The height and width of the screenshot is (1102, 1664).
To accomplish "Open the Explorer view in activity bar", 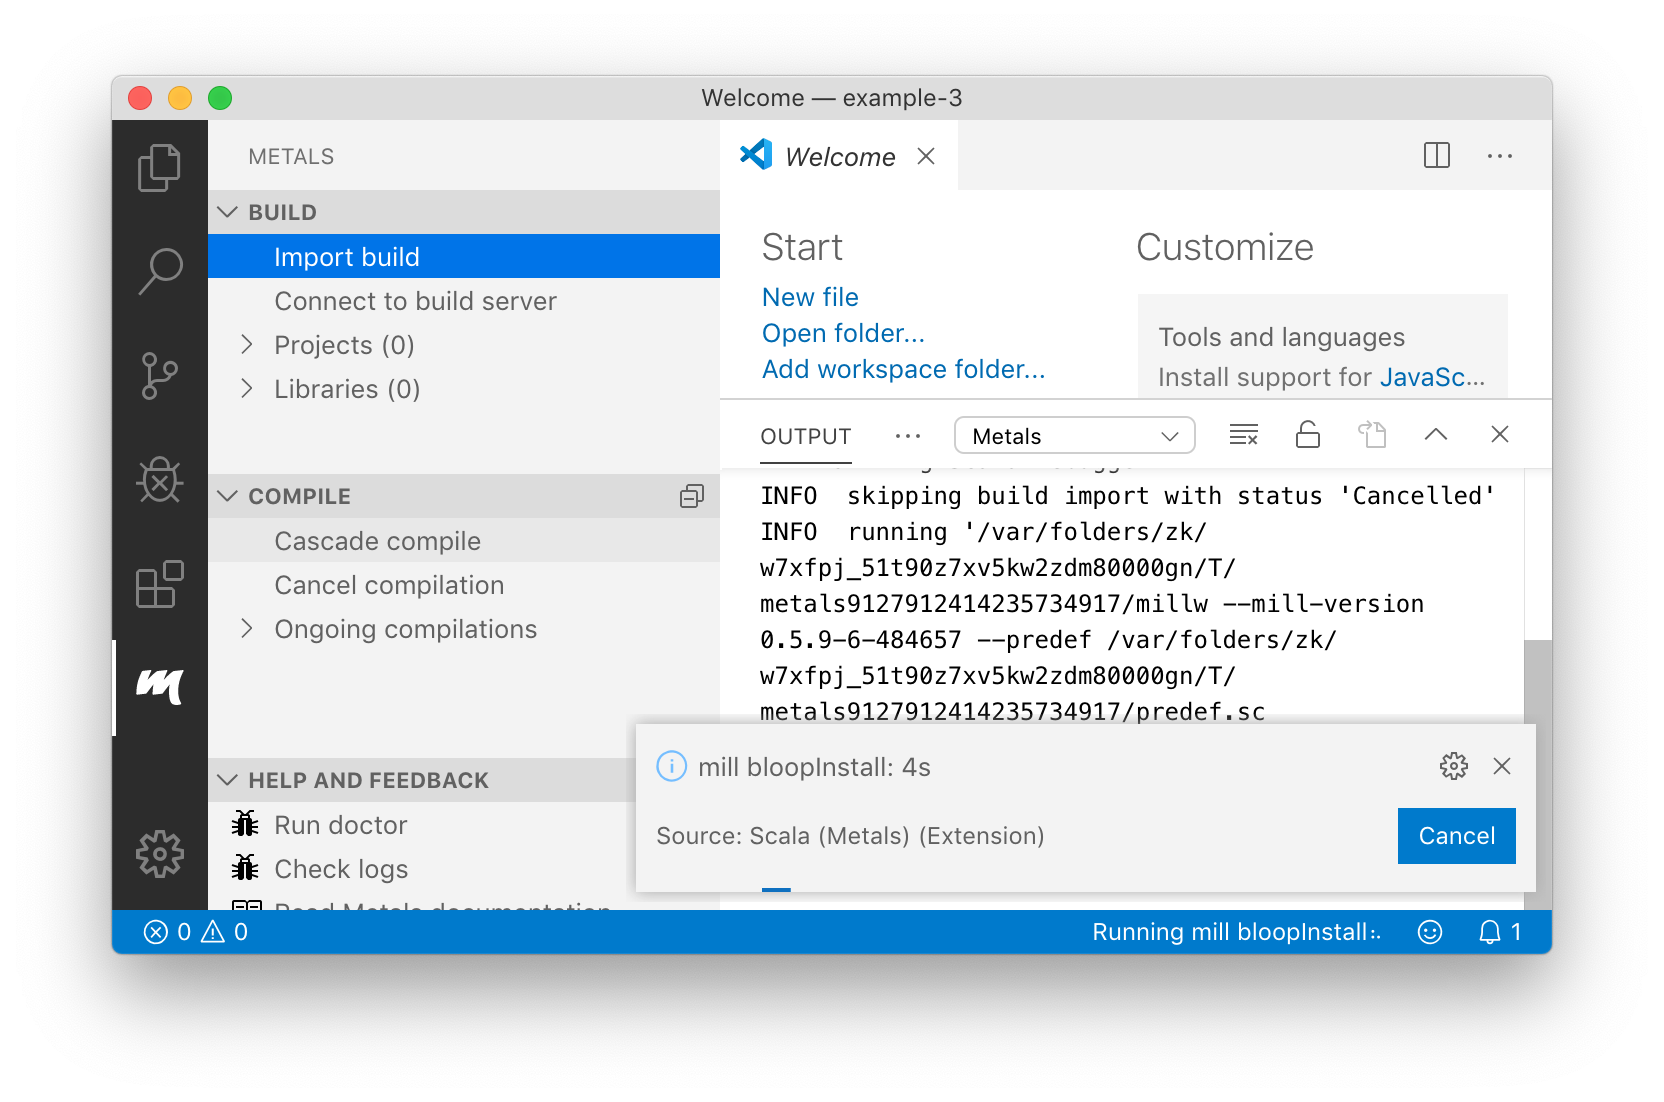I will (x=159, y=168).
